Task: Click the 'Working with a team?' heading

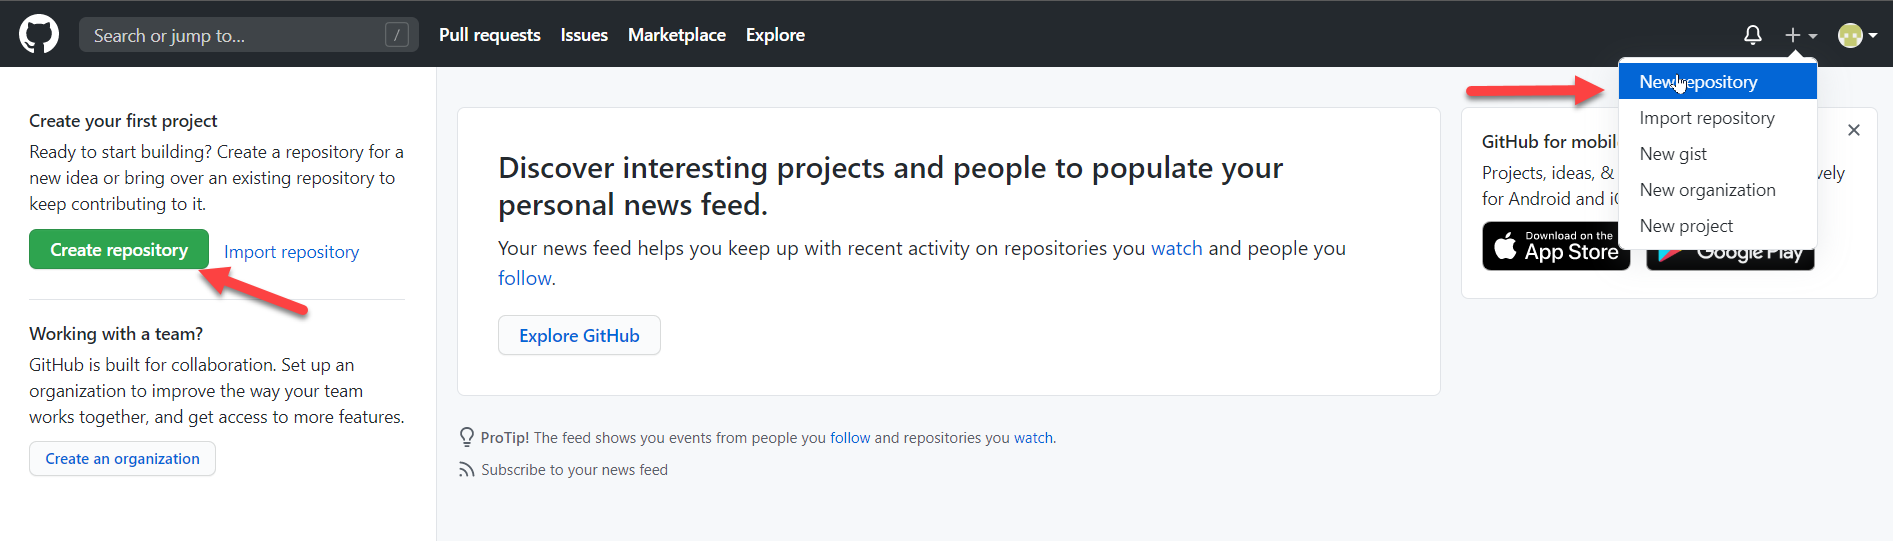Action: (x=116, y=334)
